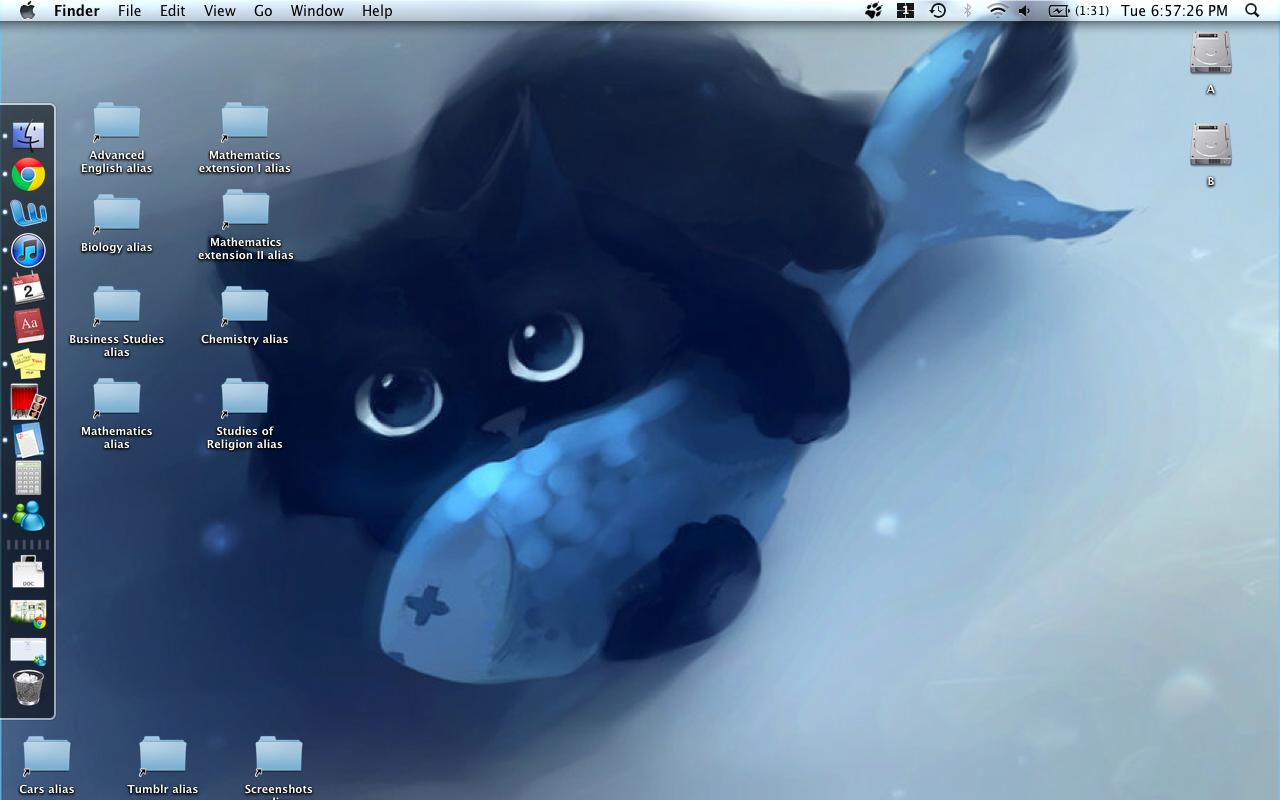Open the File menu

(x=129, y=10)
